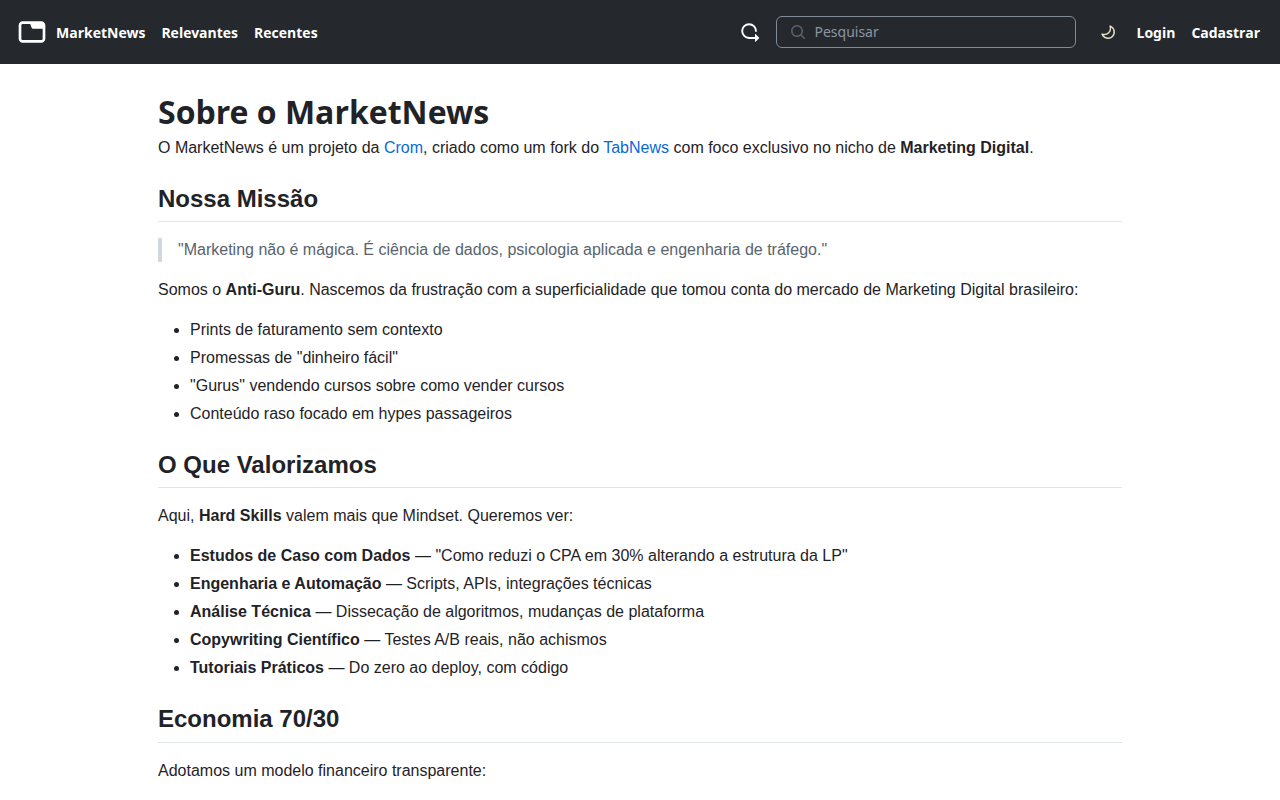This screenshot has width=1280, height=800.
Task: Click 'Análise Técnica' list item
Action: tap(447, 611)
